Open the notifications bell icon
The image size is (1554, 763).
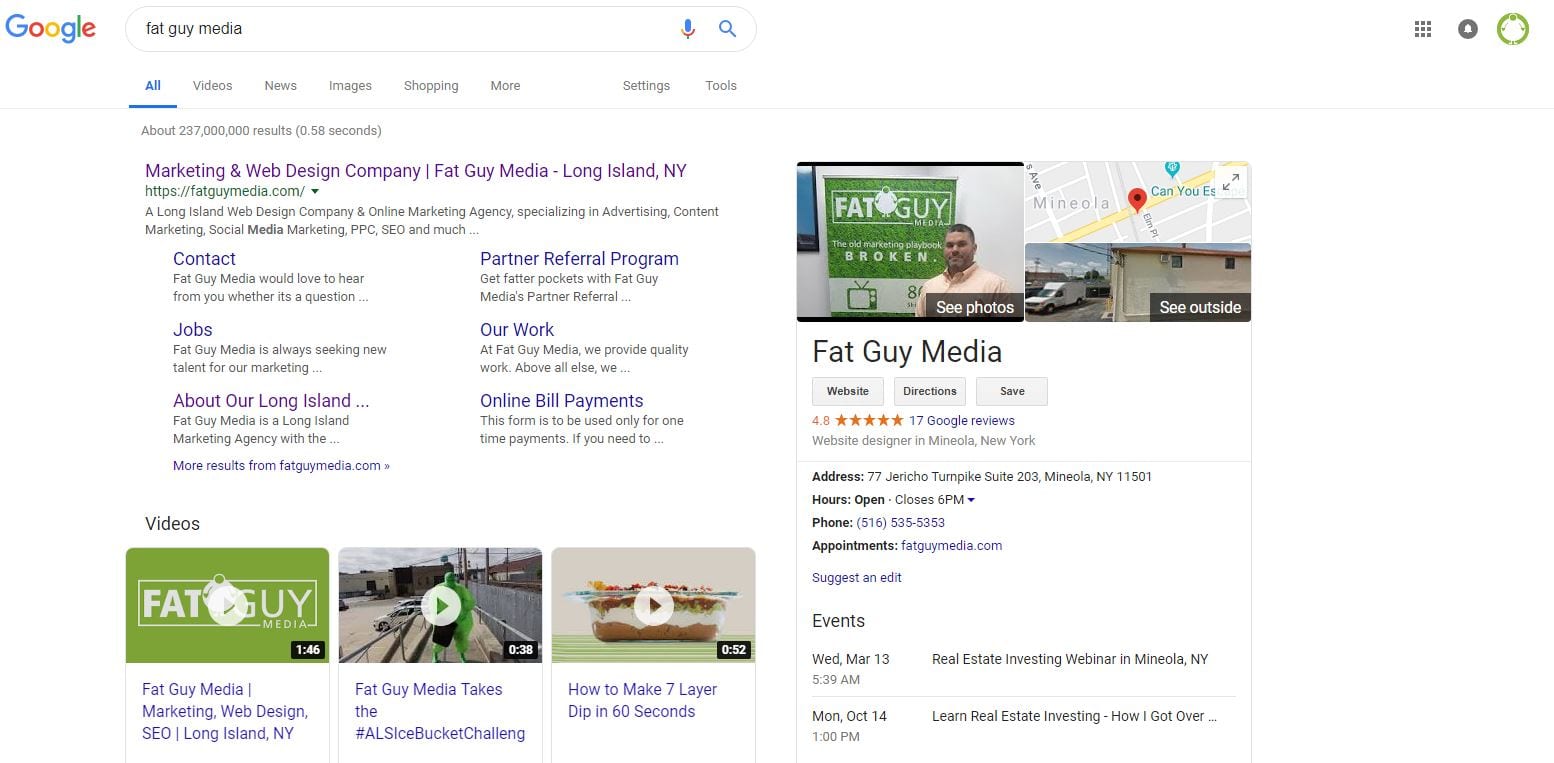tap(1468, 29)
